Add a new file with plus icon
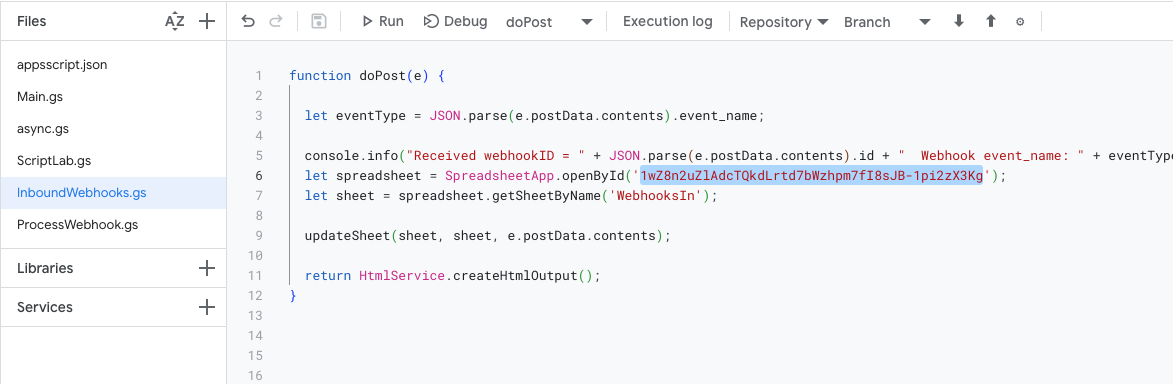The width and height of the screenshot is (1173, 384). click(206, 22)
